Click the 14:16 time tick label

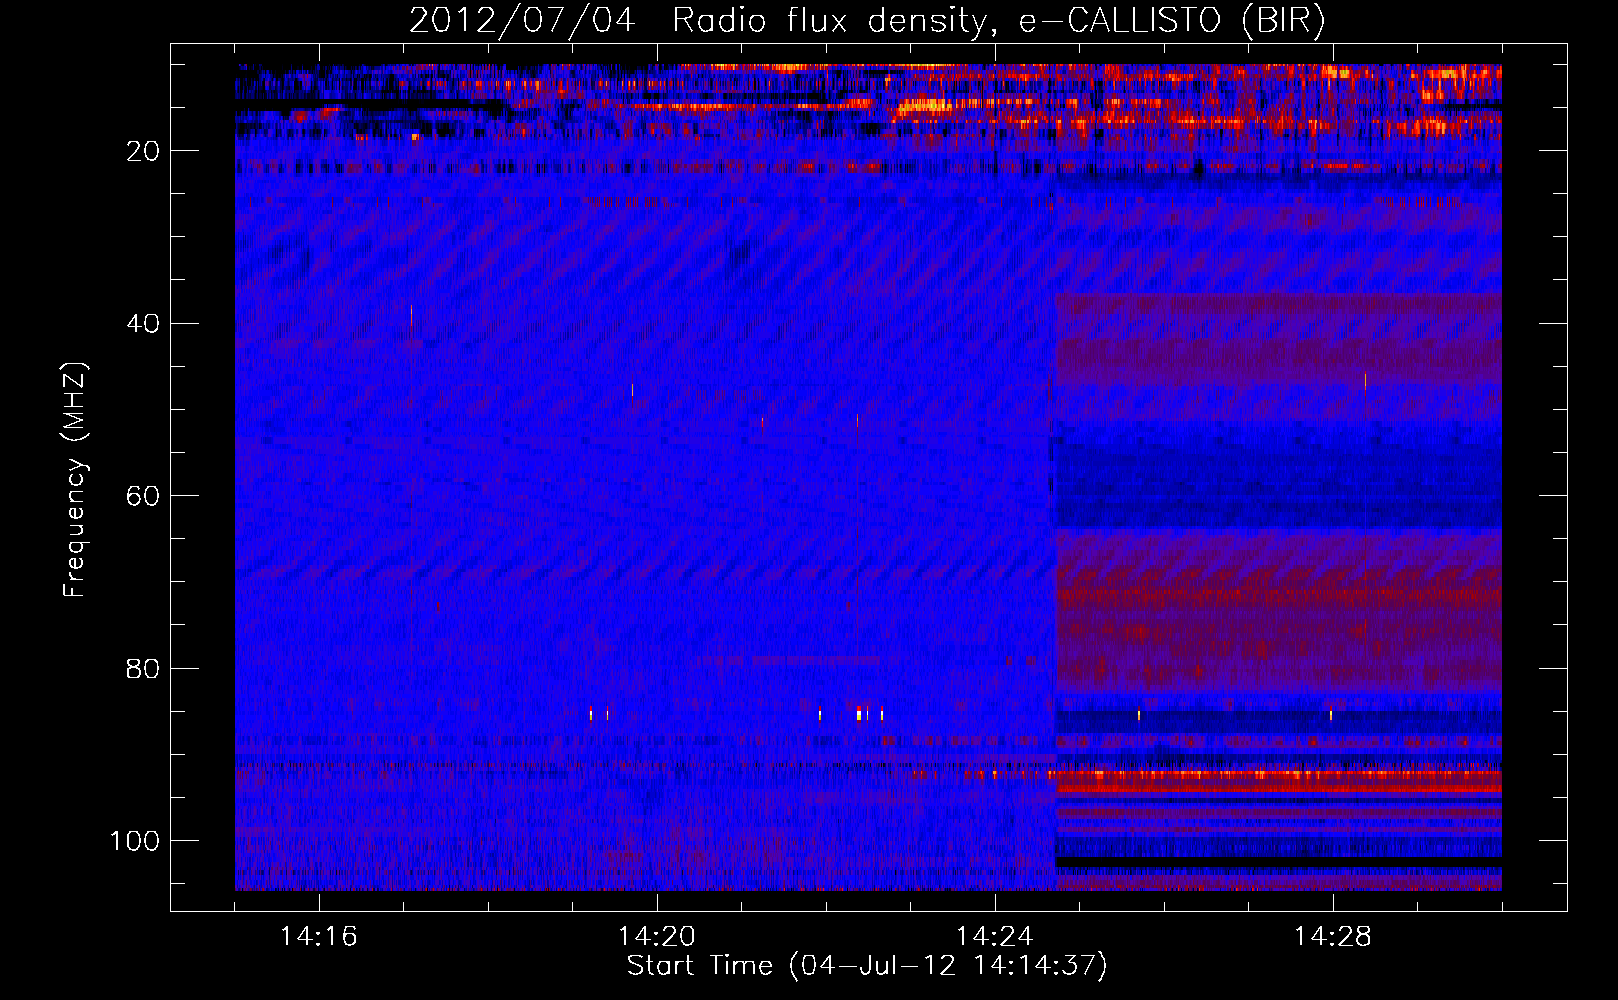click(x=319, y=937)
